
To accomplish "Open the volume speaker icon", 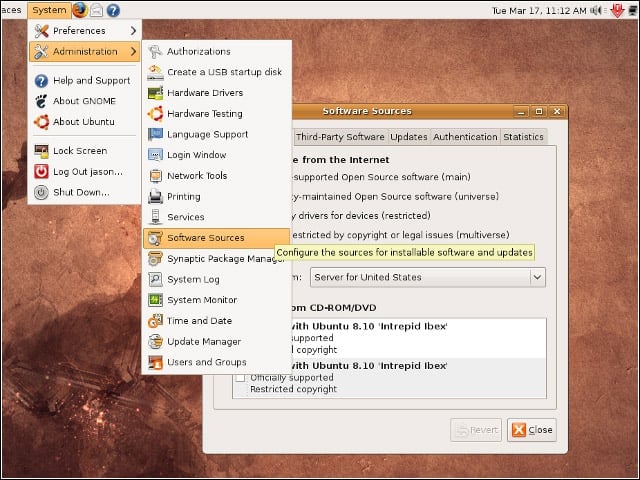I will 596,11.
